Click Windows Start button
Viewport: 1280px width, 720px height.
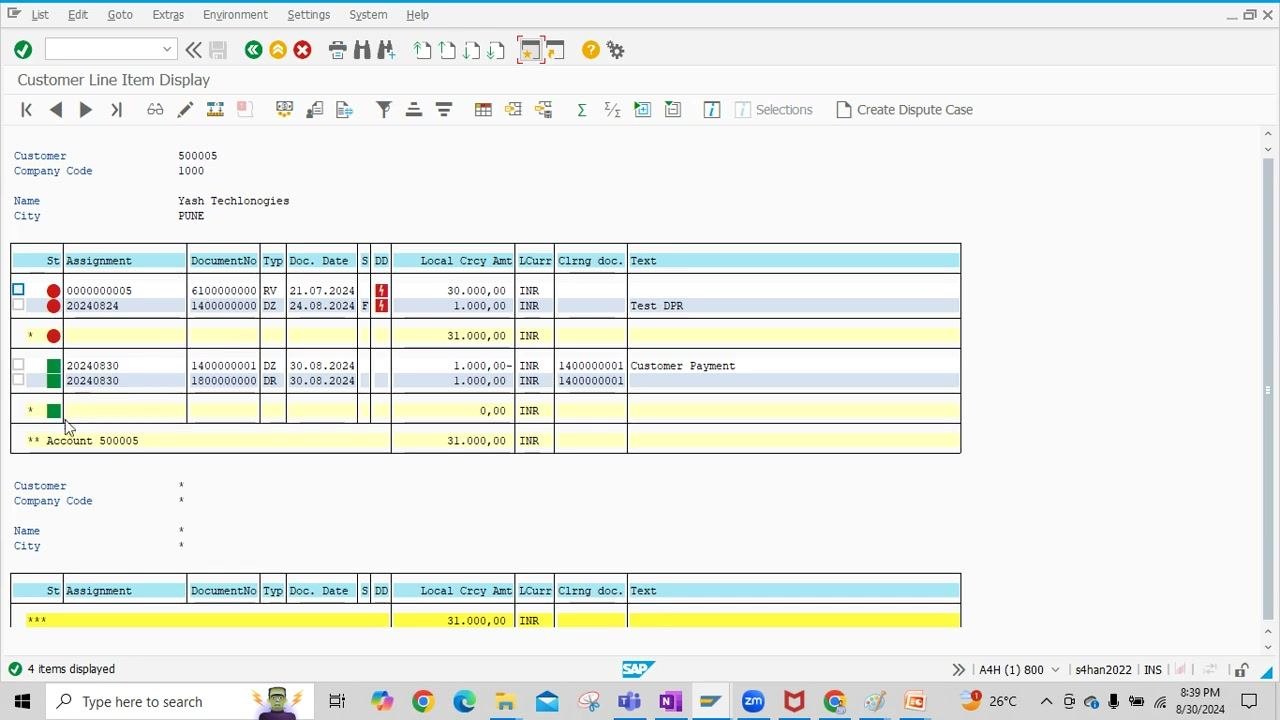click(22, 702)
